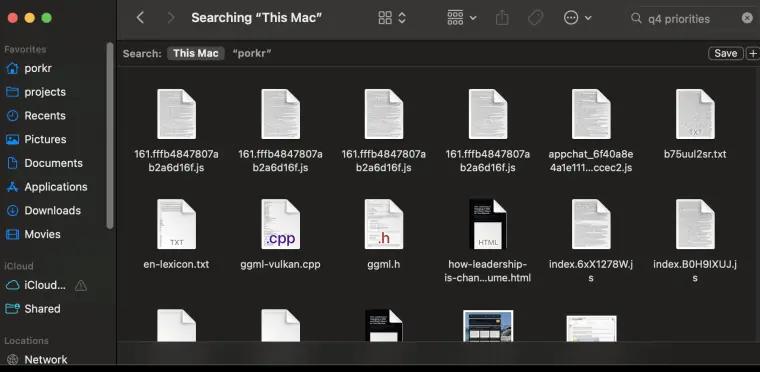
Task: Select the "porkr" search scope
Action: pyautogui.click(x=252, y=53)
